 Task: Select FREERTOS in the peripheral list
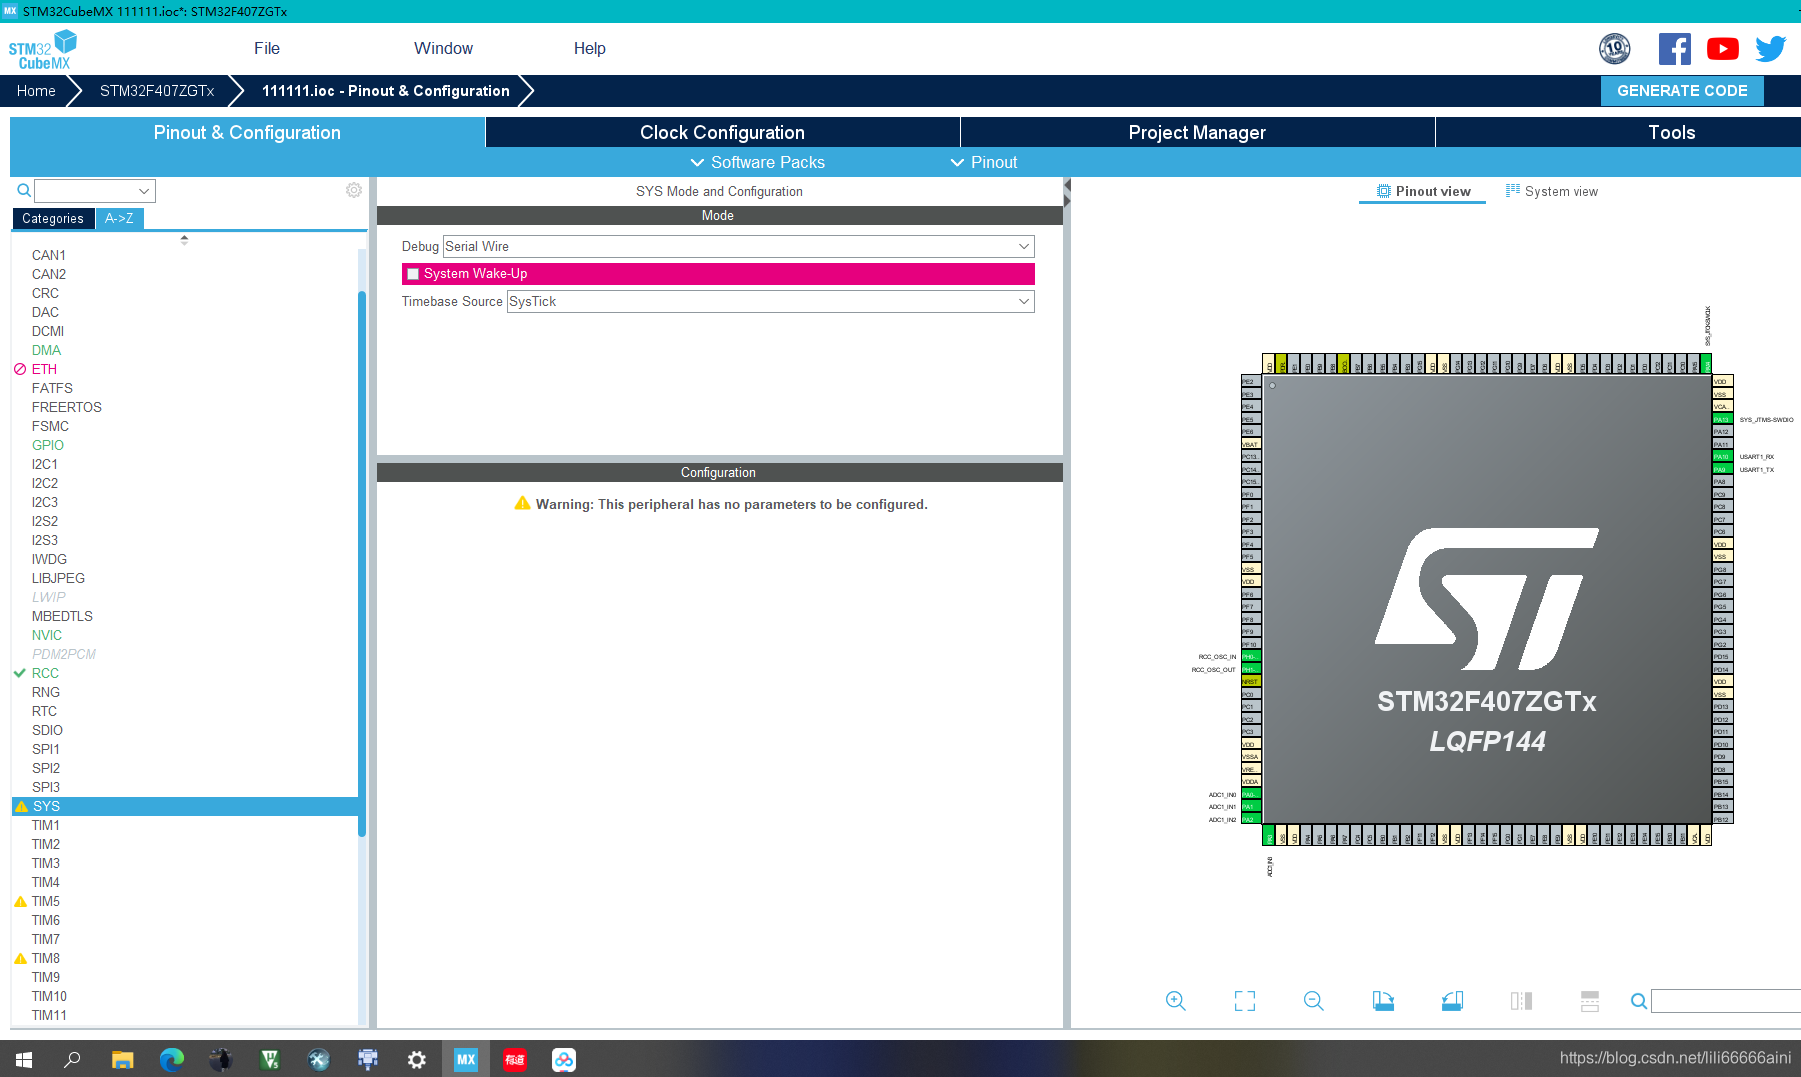[x=66, y=407]
